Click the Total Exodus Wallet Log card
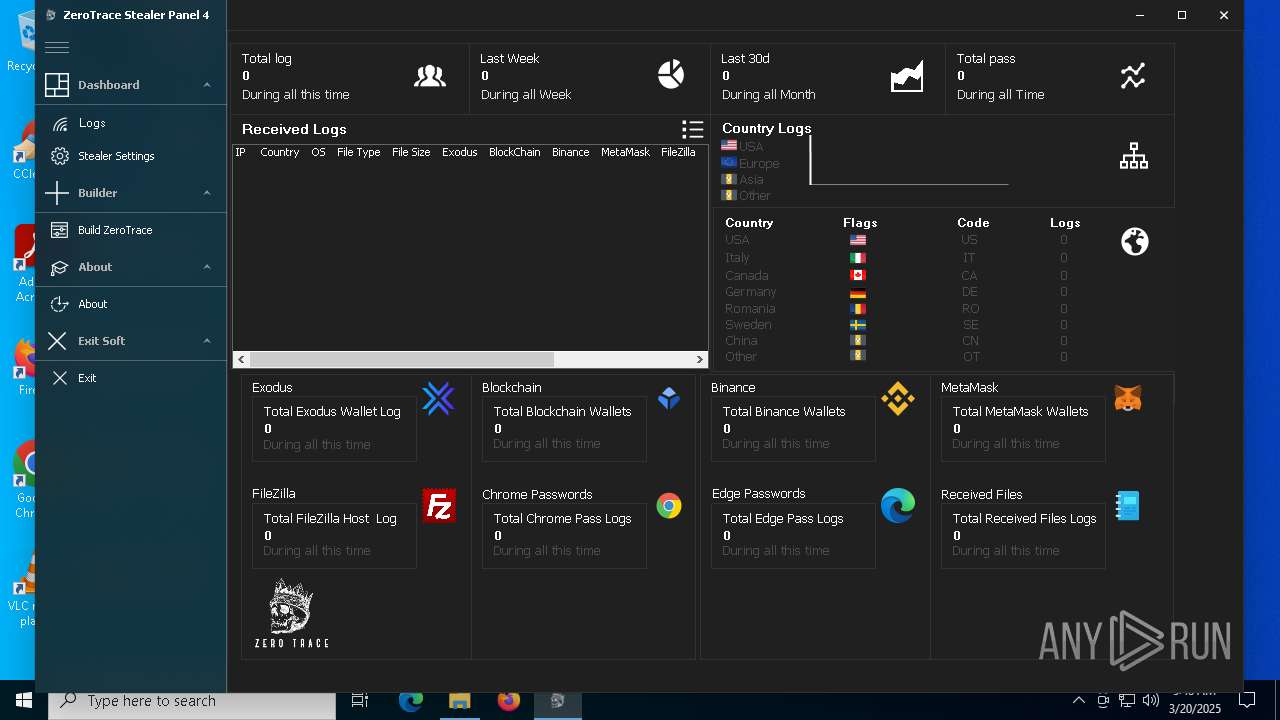This screenshot has height=720, width=1280. coord(334,429)
